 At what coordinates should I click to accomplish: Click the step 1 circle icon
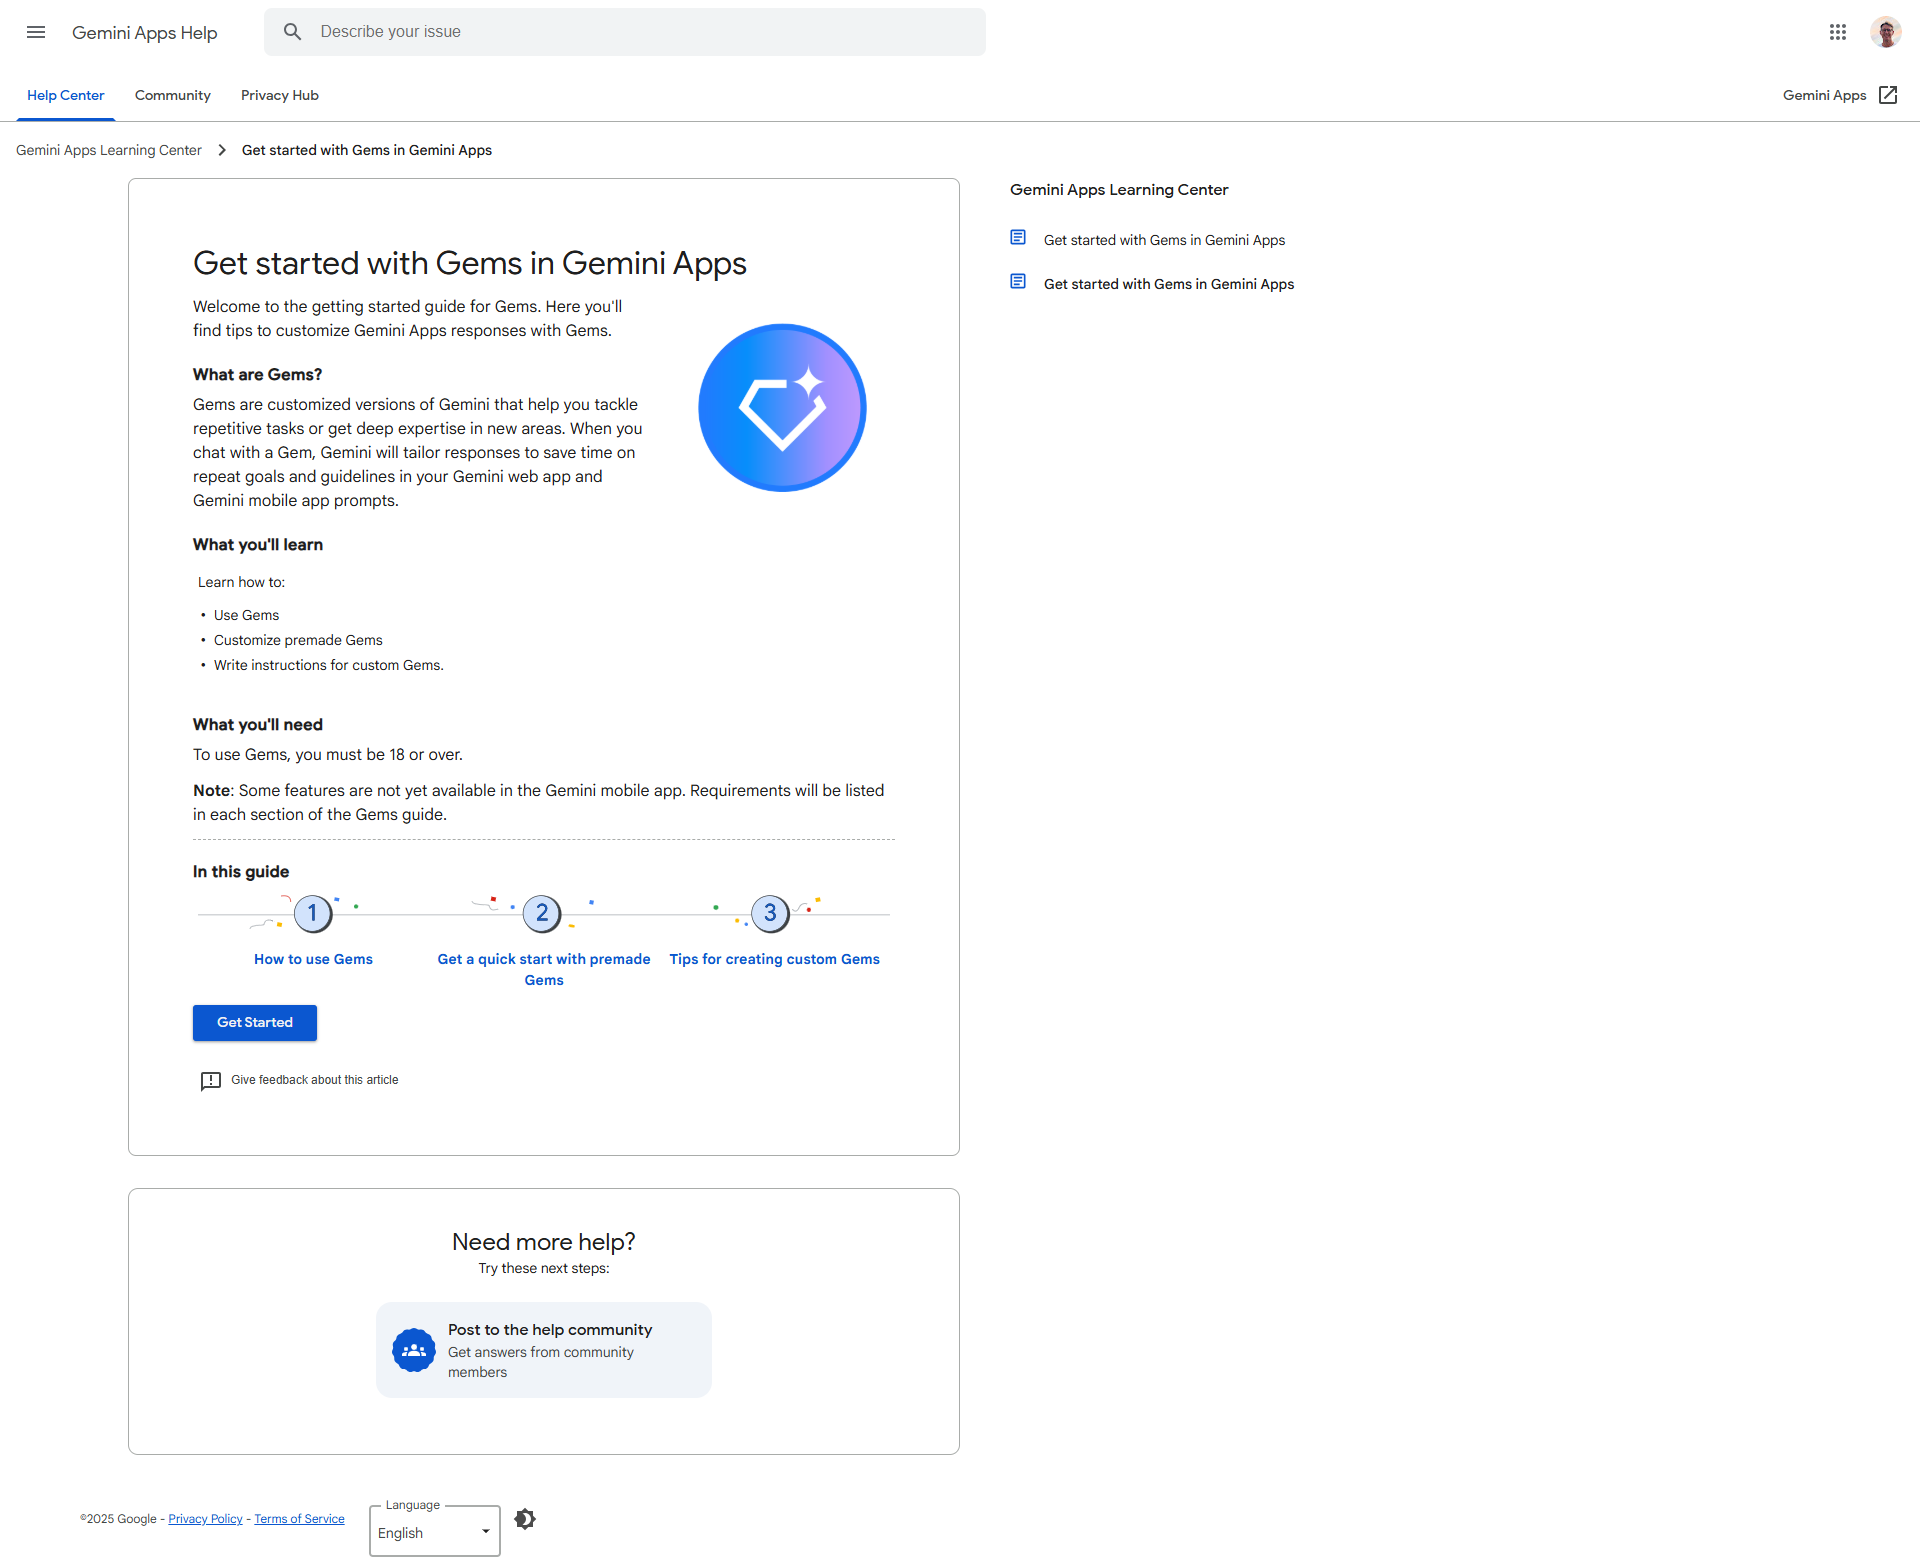click(313, 913)
